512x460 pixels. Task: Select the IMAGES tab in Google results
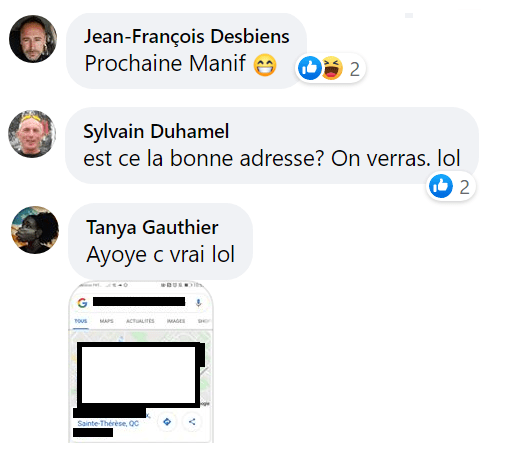click(176, 321)
